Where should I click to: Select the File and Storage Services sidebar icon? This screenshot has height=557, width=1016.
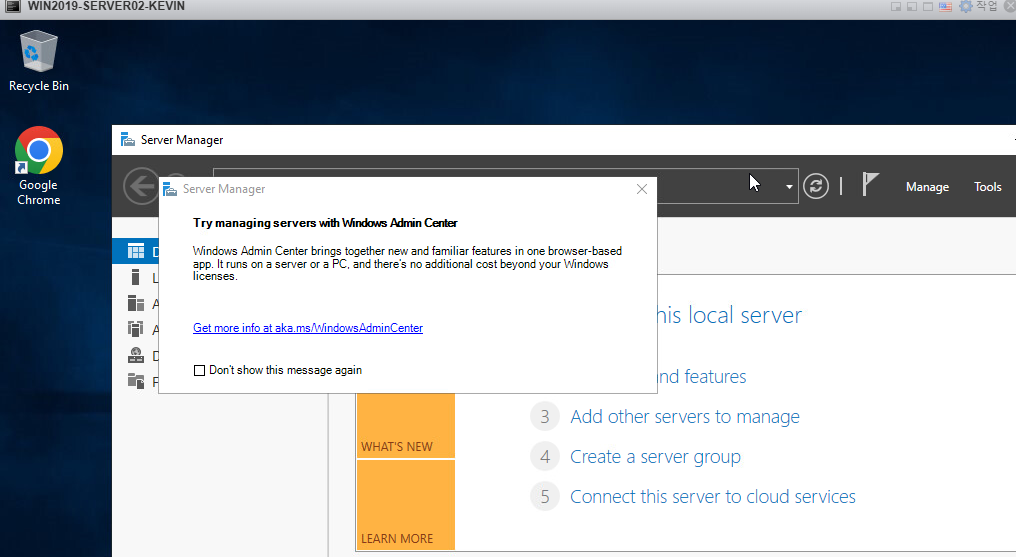point(136,381)
